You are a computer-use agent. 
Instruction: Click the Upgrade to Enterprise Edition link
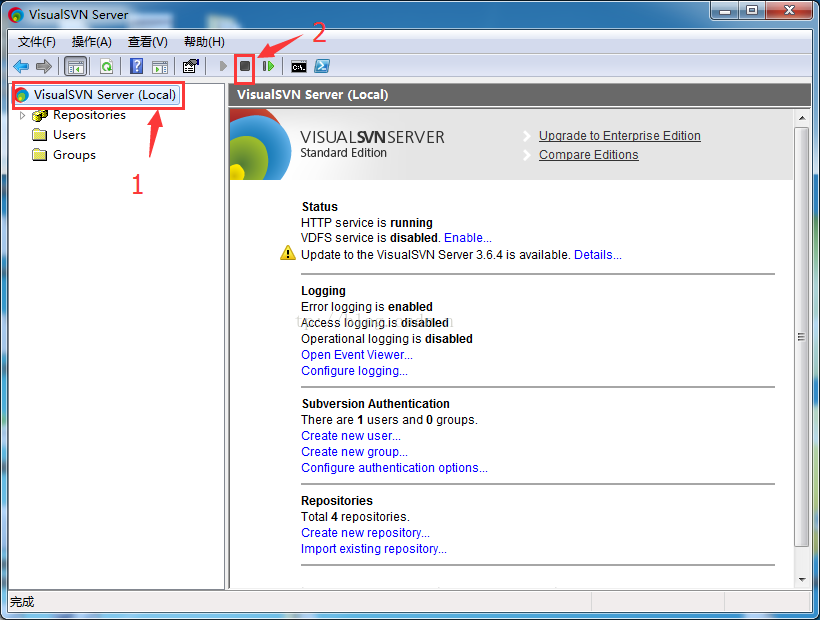[x=619, y=136]
